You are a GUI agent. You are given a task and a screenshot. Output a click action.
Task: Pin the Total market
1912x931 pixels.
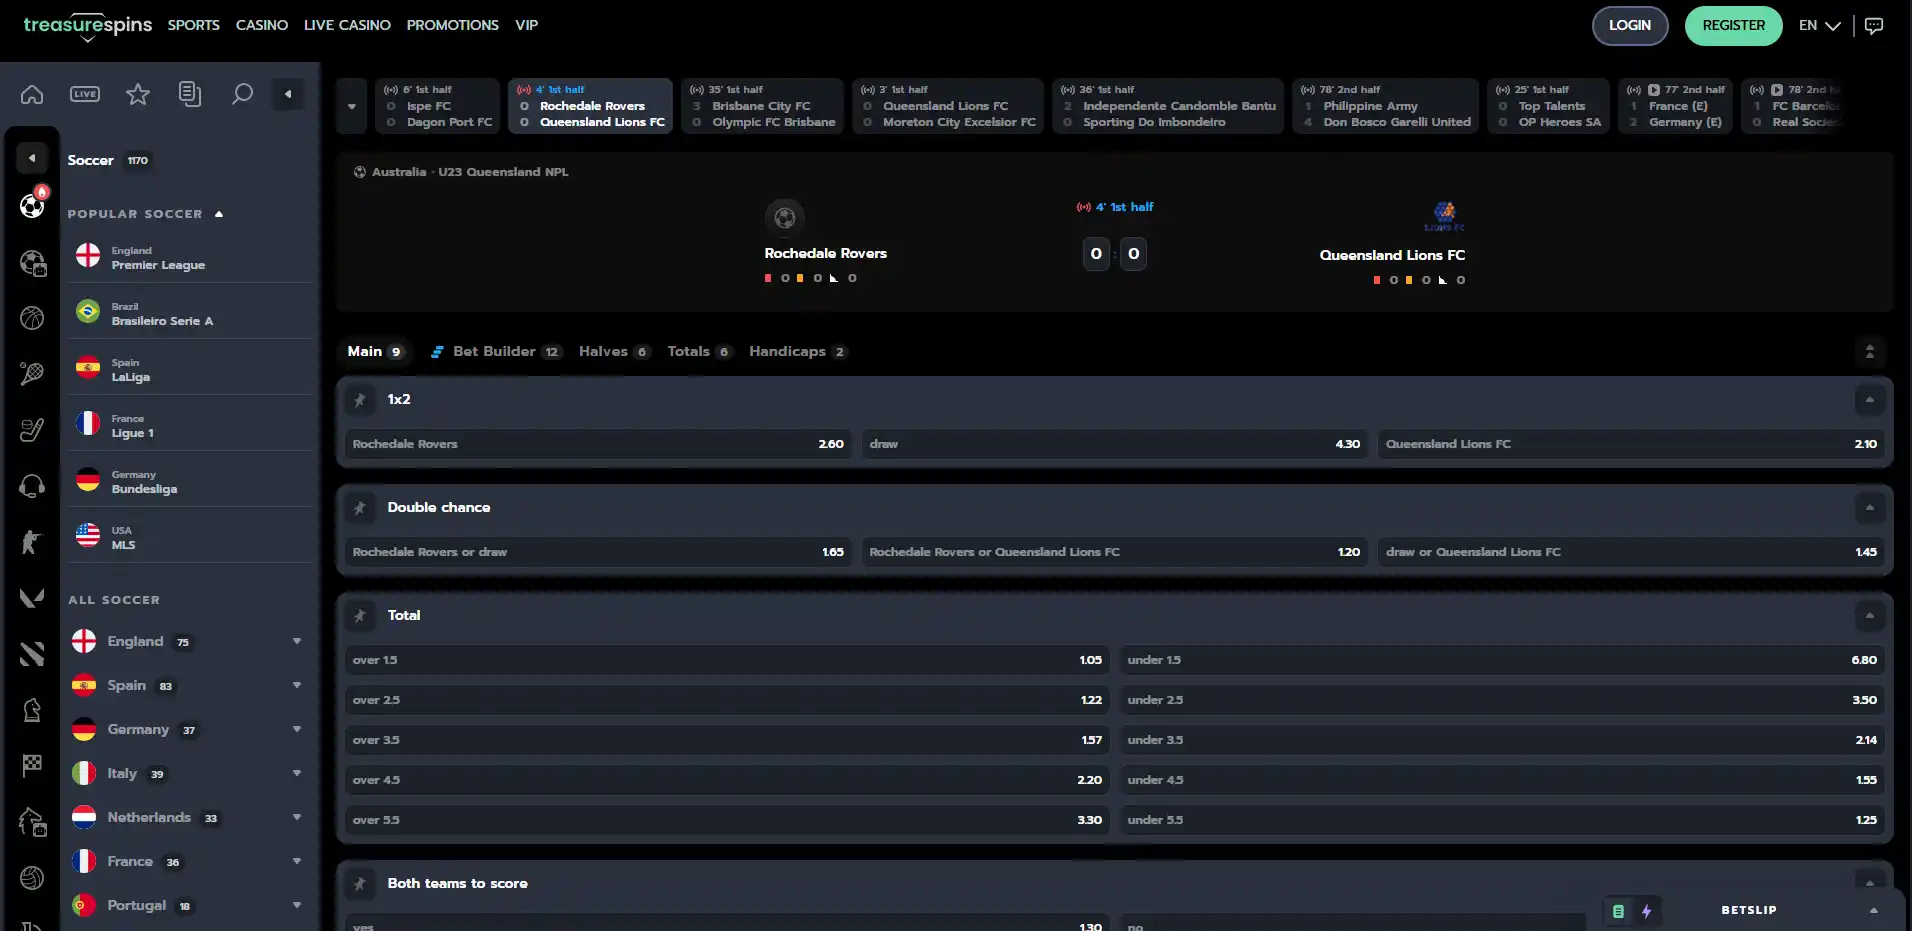360,616
